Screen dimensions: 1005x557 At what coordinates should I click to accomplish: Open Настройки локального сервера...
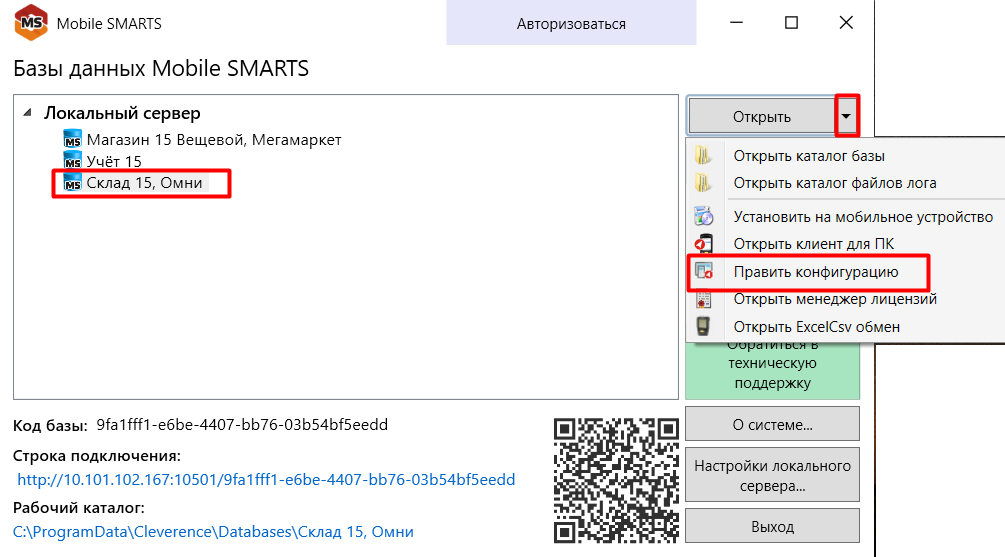[x=772, y=476]
